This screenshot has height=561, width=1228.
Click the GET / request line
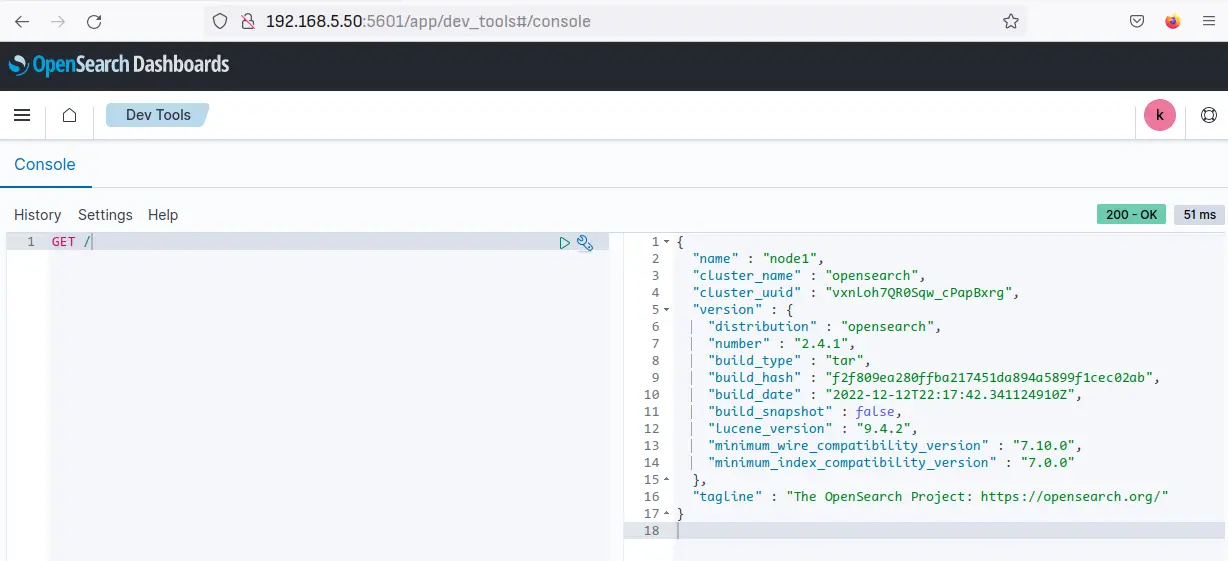[x=72, y=242]
